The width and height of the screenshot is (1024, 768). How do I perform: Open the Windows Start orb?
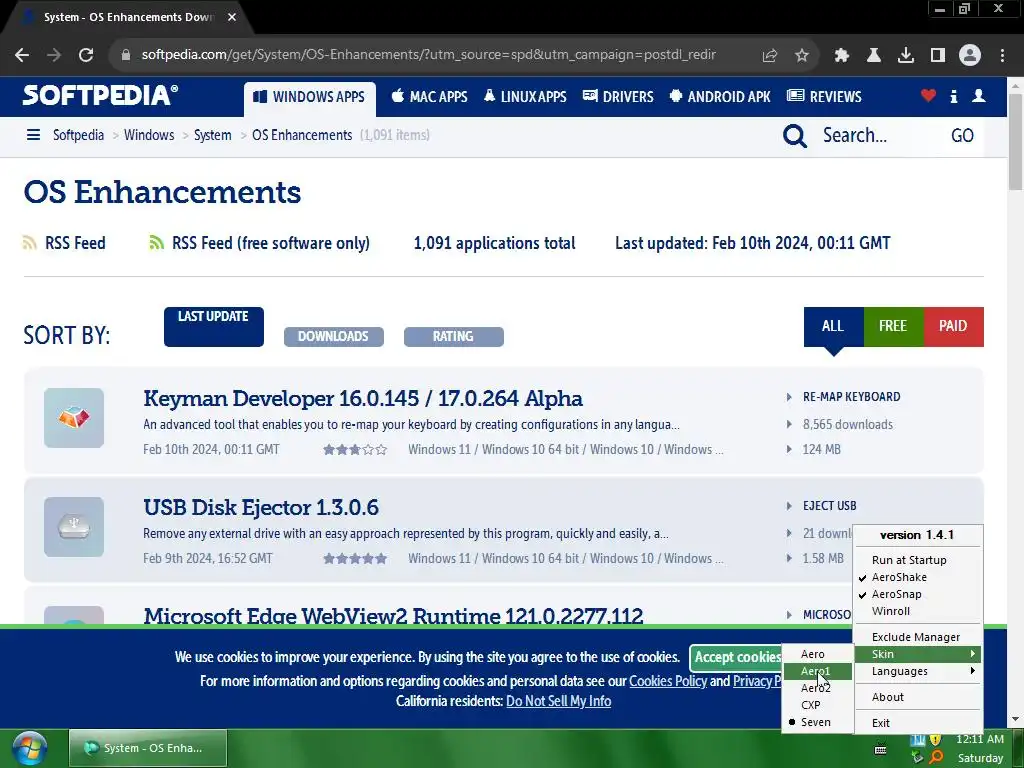pos(29,748)
